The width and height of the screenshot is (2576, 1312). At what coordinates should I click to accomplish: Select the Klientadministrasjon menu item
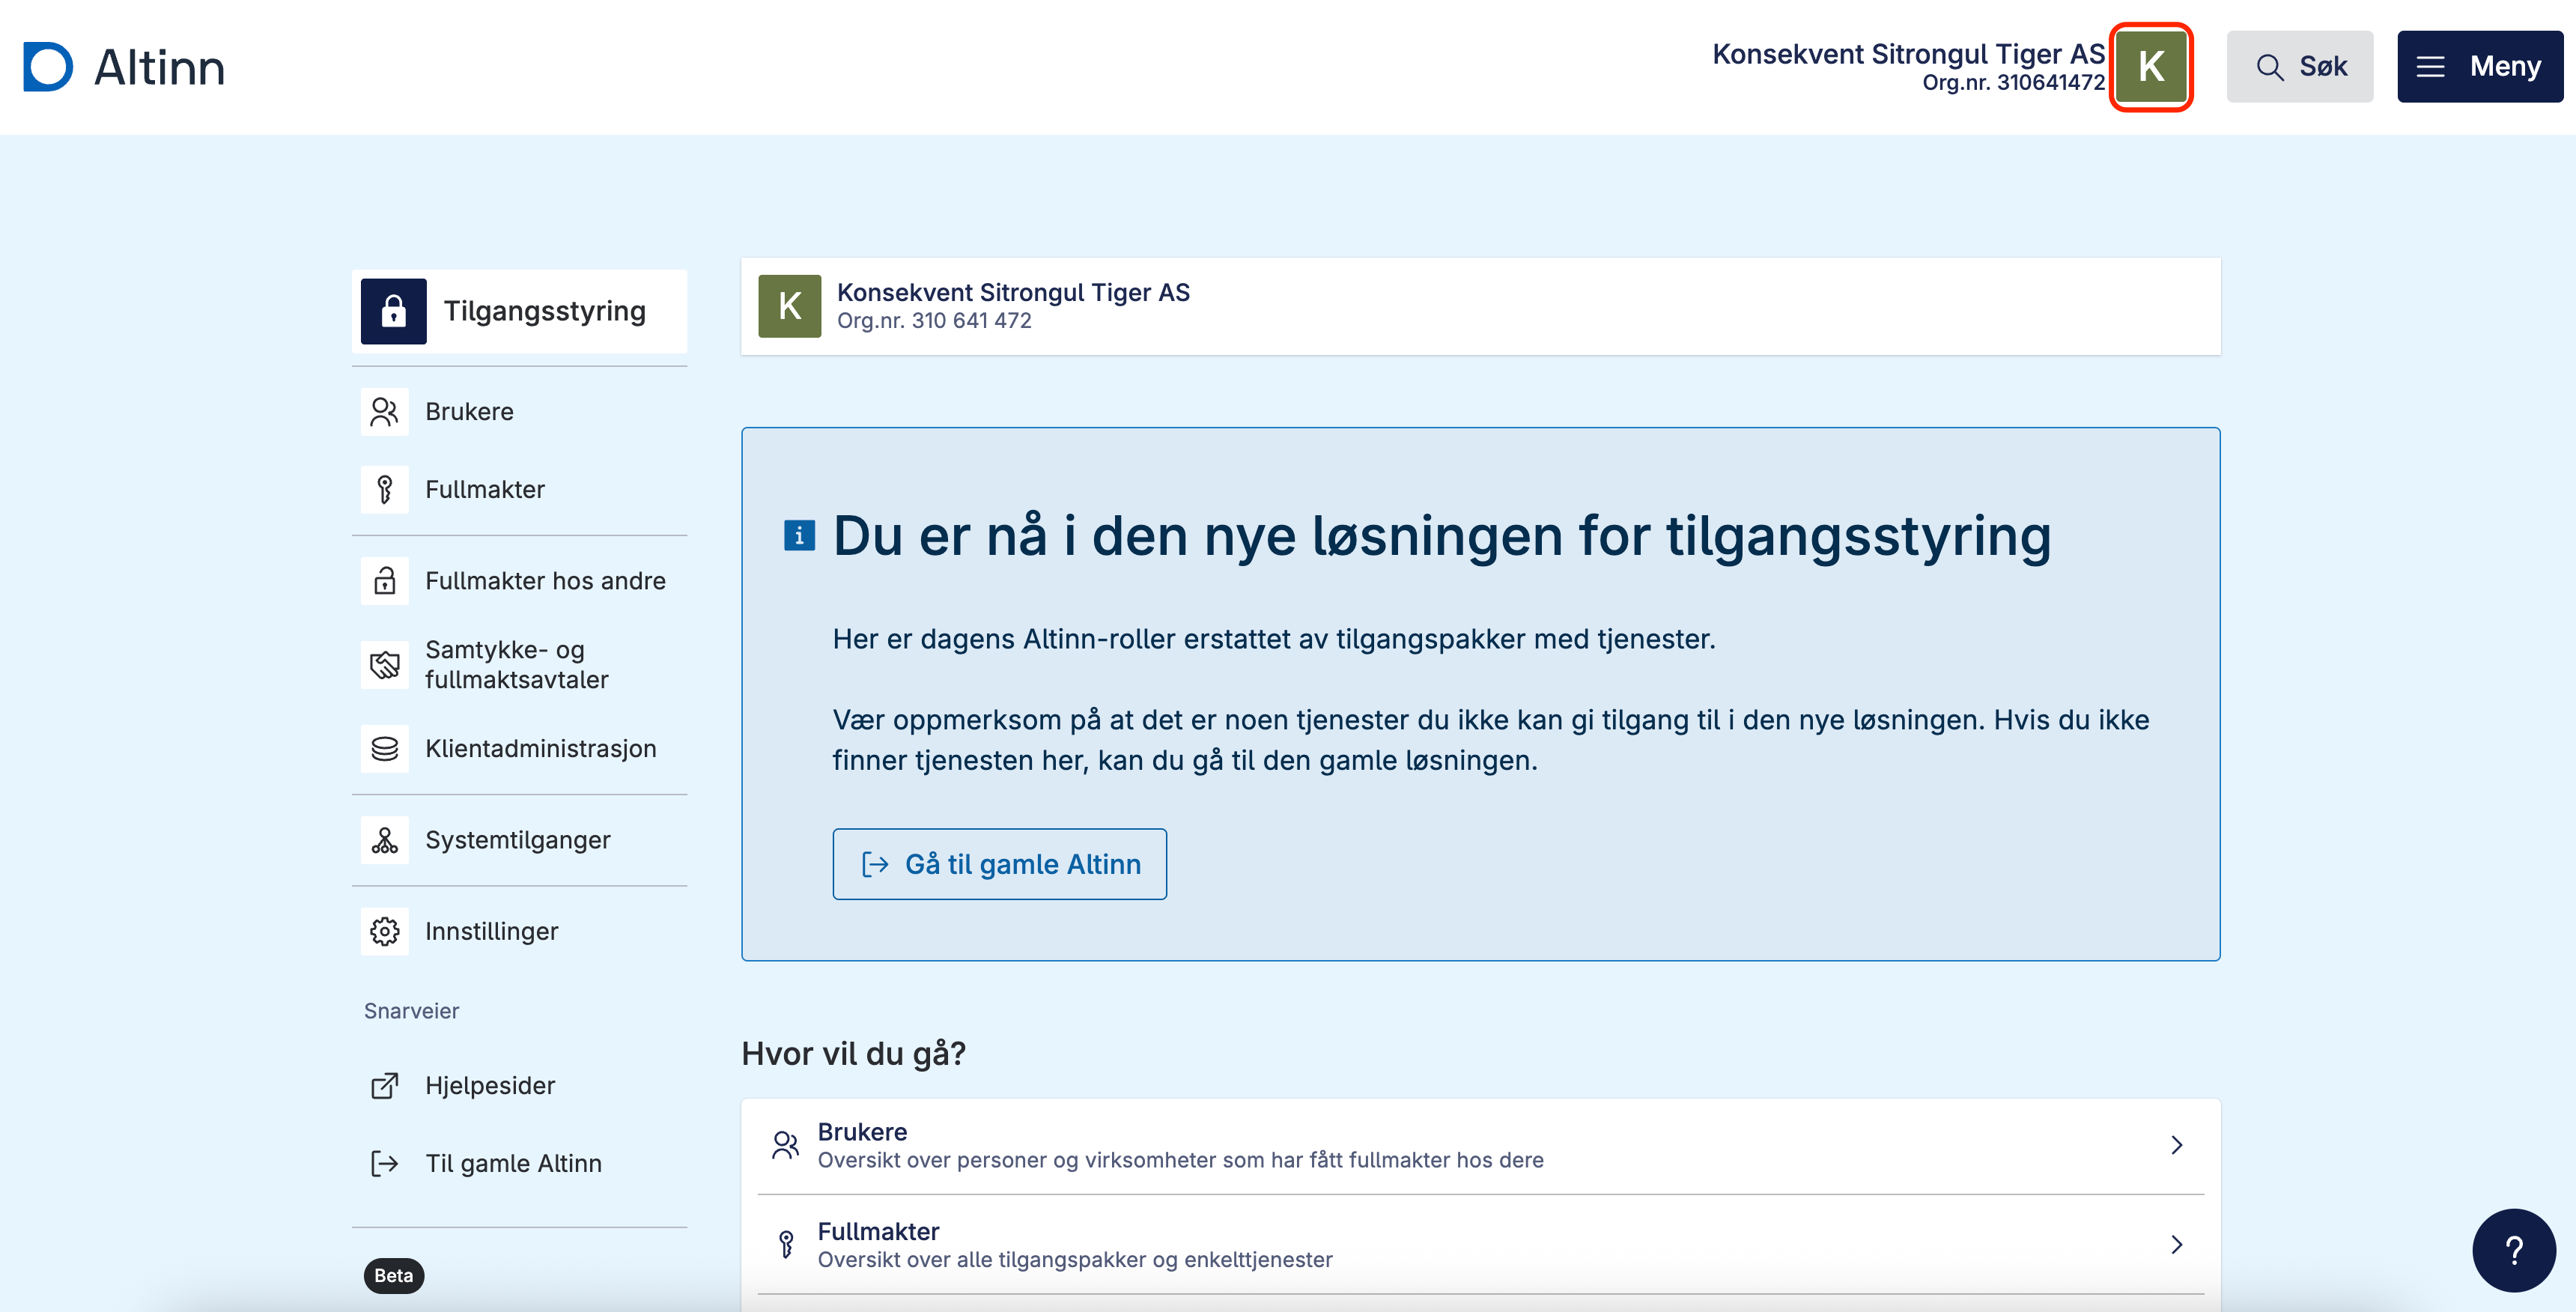coord(540,749)
